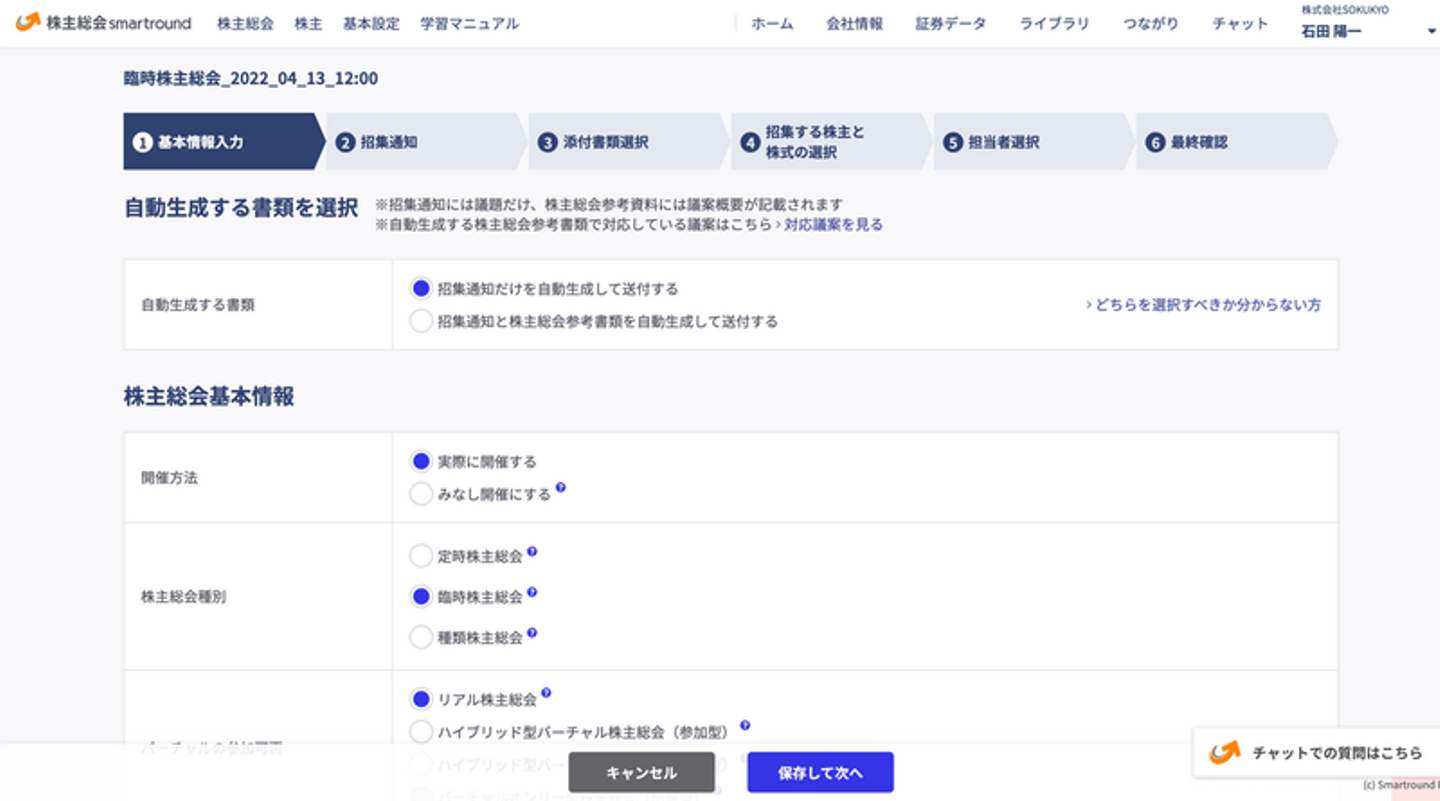Open 学習マニュアル menu item
1440x801 pixels.
470,24
